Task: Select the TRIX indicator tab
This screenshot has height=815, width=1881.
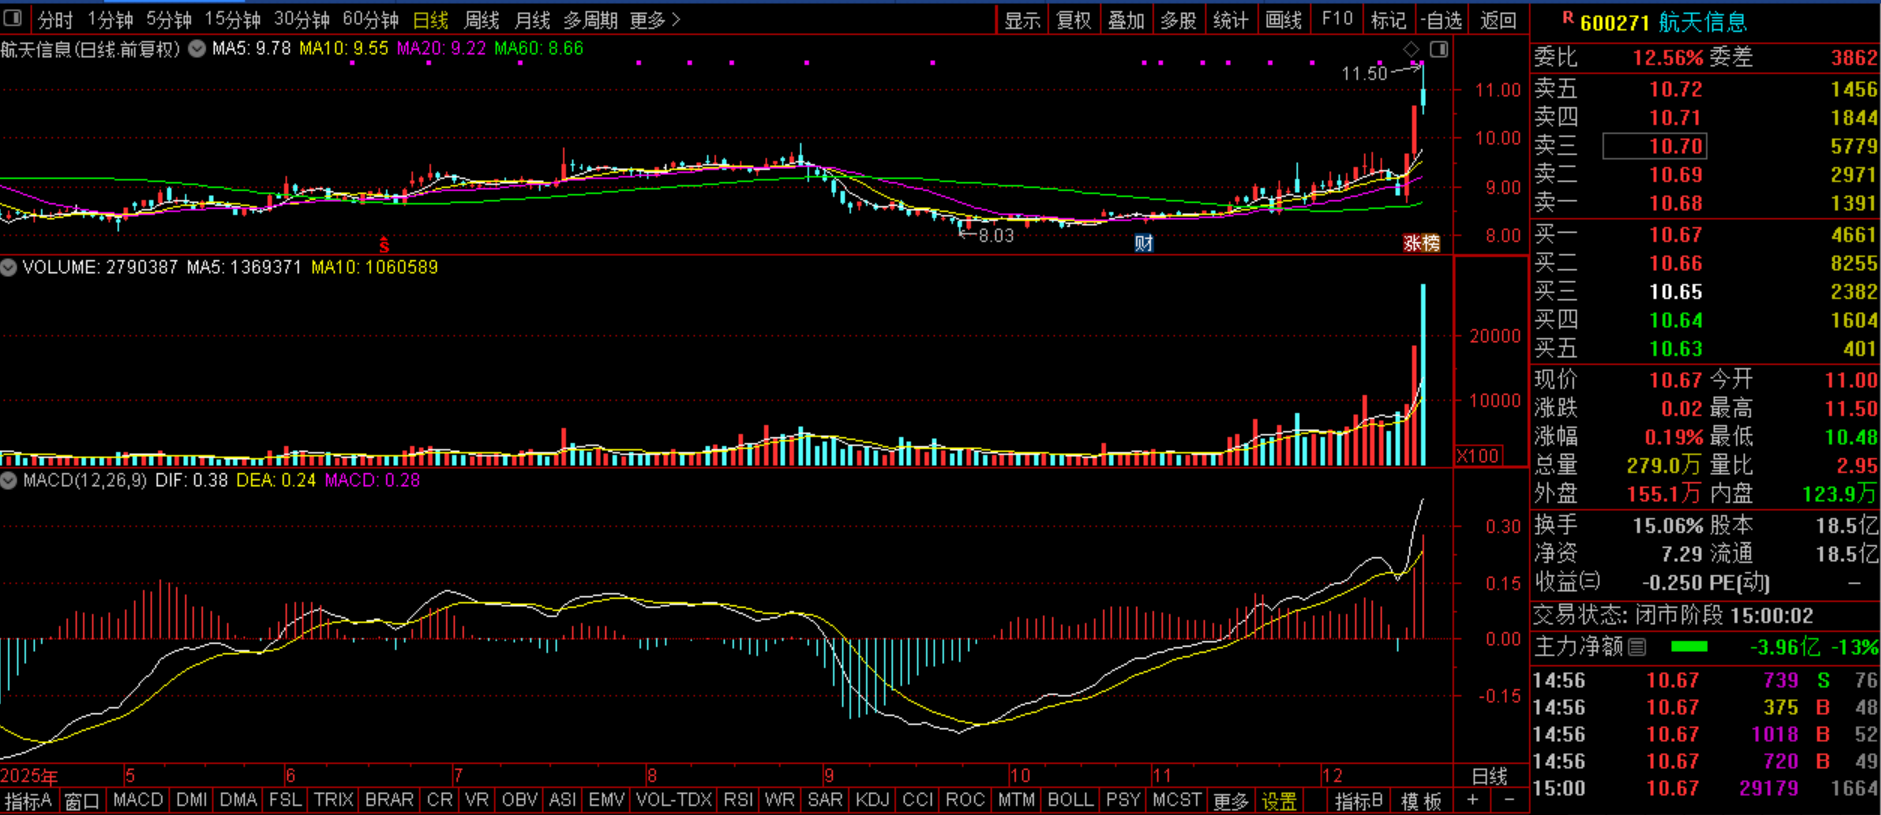Action: click(x=334, y=800)
